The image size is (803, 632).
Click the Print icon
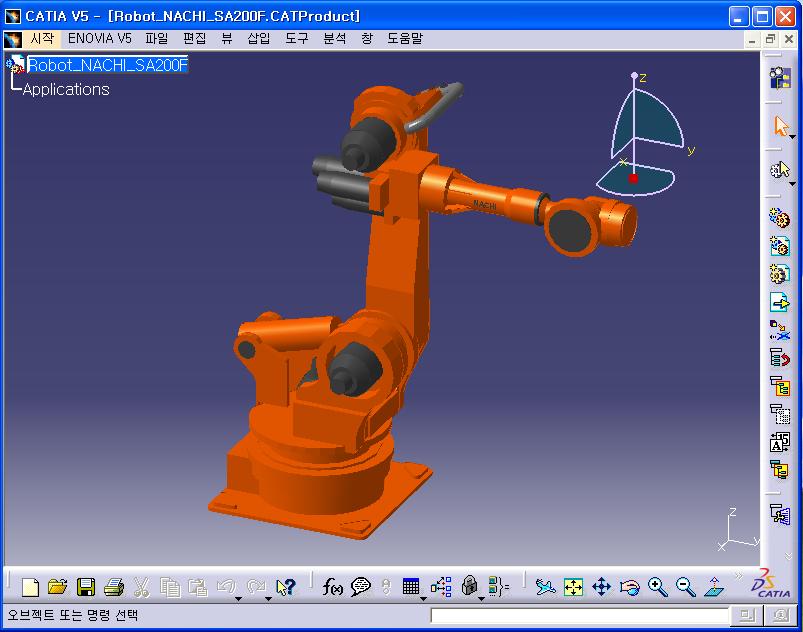click(114, 587)
